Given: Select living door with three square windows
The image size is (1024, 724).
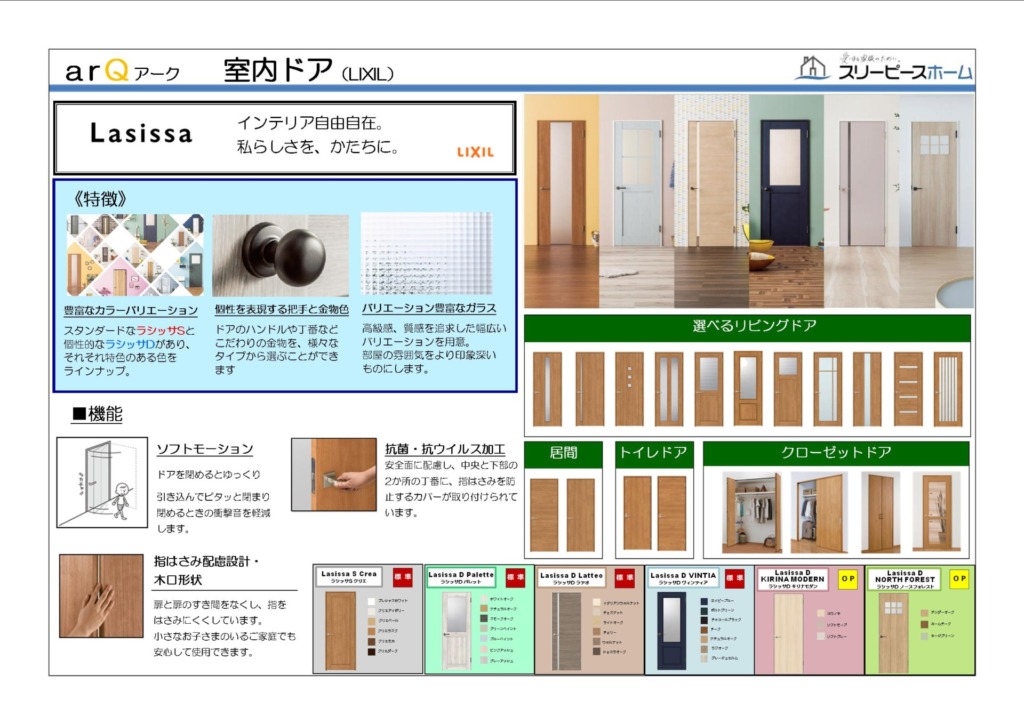Looking at the screenshot, I should (x=630, y=388).
